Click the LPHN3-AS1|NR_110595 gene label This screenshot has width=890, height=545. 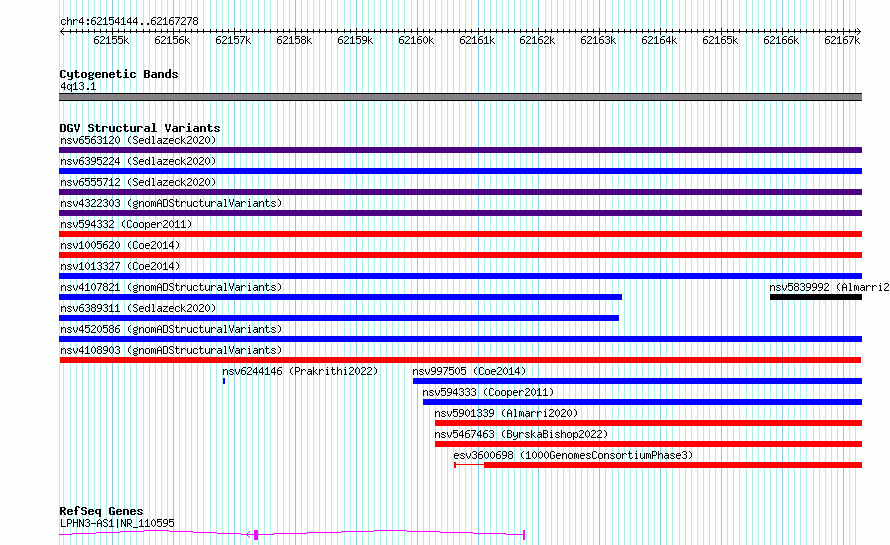(x=117, y=523)
